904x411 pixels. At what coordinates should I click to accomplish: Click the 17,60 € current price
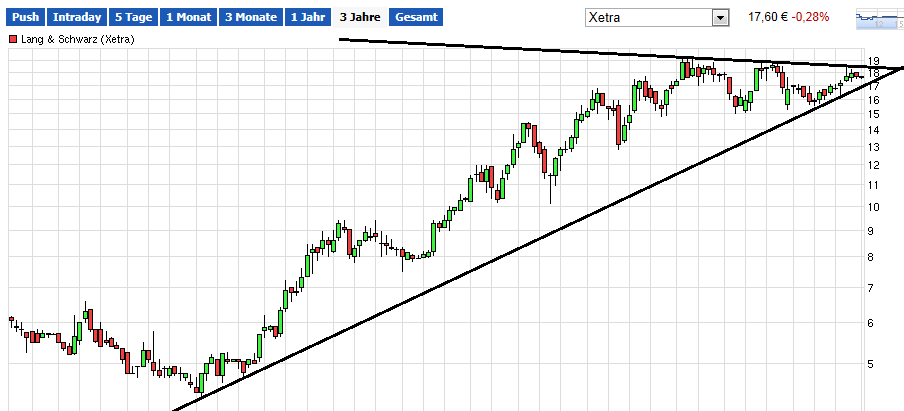pos(768,18)
